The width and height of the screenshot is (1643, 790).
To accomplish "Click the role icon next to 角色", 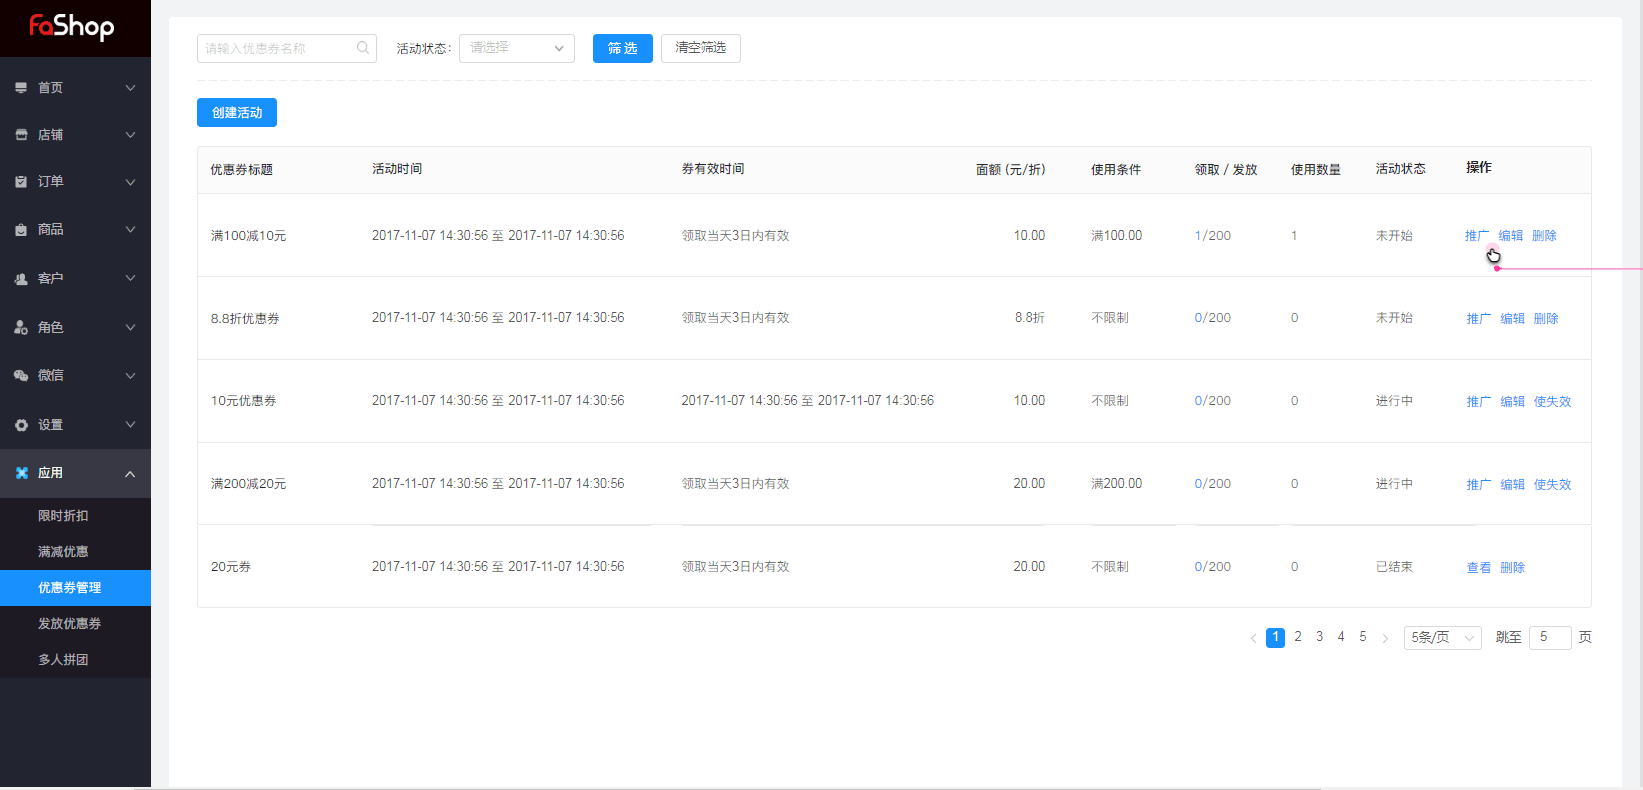I will coord(21,328).
